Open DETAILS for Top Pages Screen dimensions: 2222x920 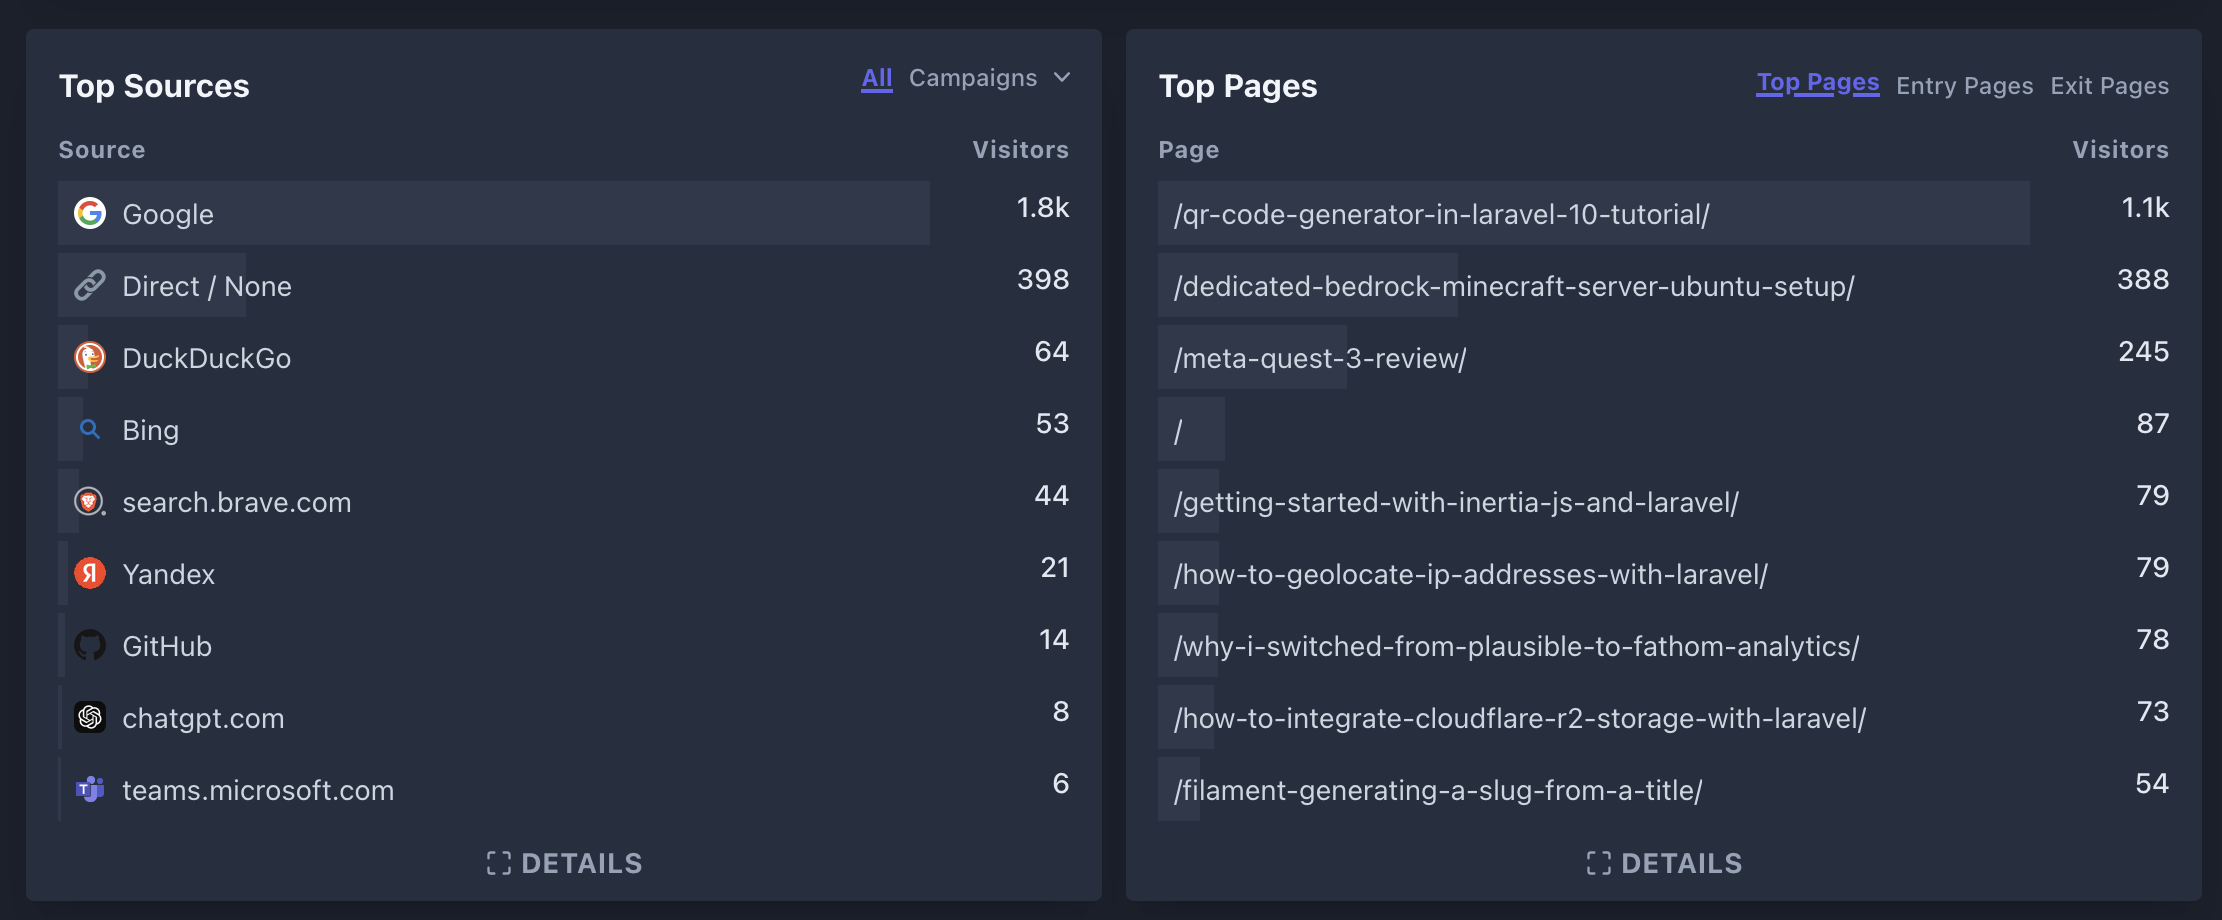[1664, 863]
